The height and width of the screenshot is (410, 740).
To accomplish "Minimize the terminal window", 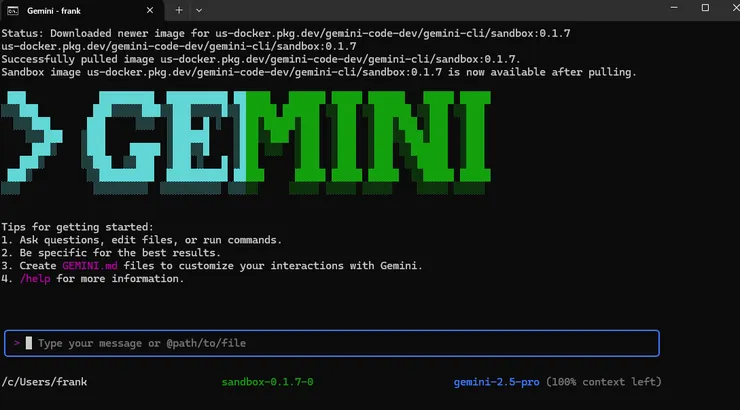I will tap(674, 8).
